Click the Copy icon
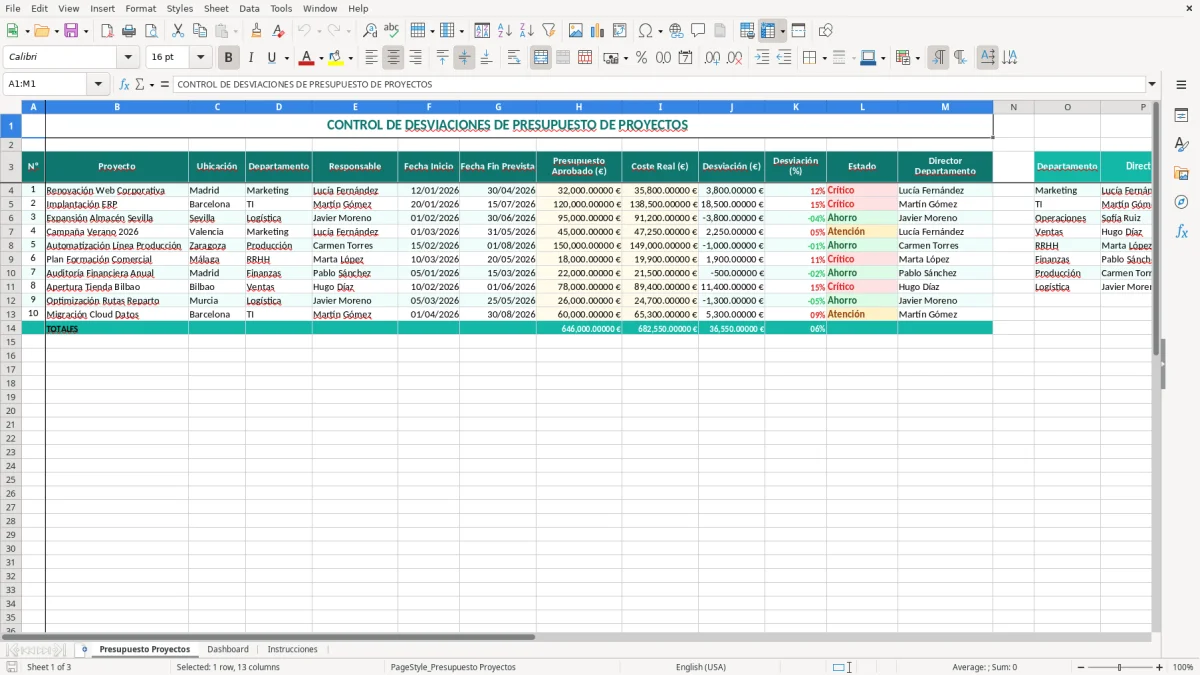Screen dimensions: 1200x675 [199, 31]
